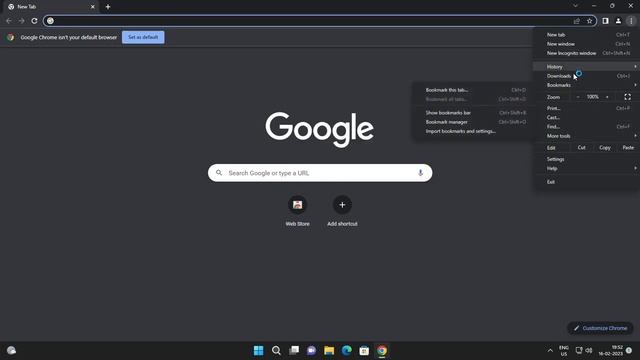Increase zoom with plus button

click(x=607, y=97)
